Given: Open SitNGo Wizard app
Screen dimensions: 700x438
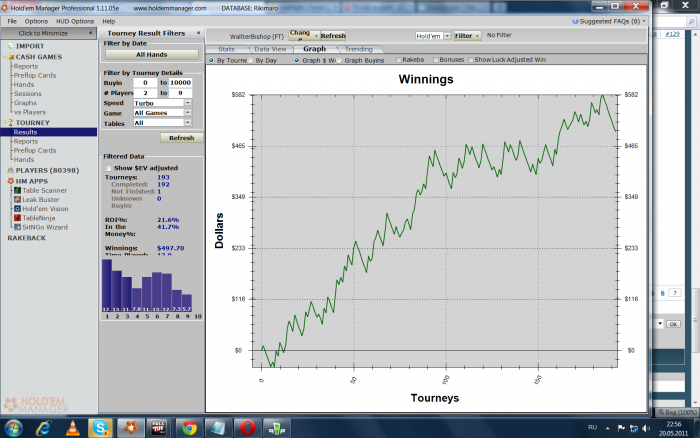Looking at the screenshot, I should tap(45, 227).
